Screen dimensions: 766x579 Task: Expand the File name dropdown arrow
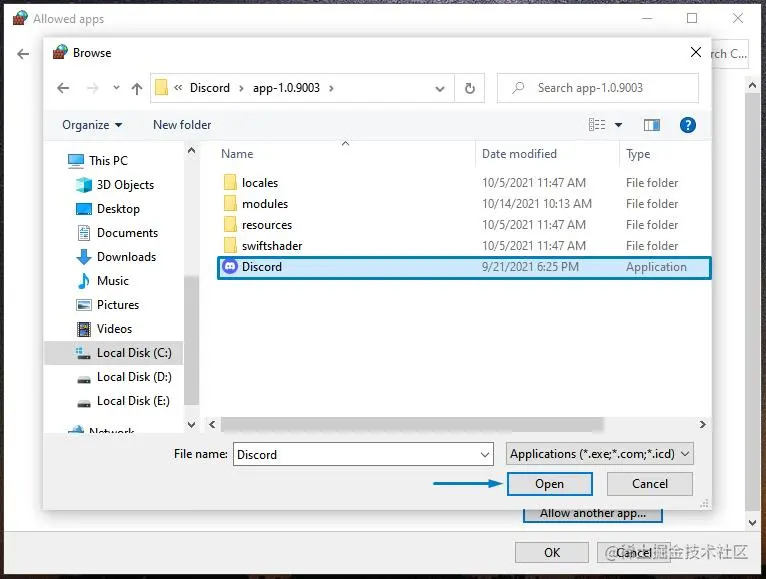[x=485, y=454]
